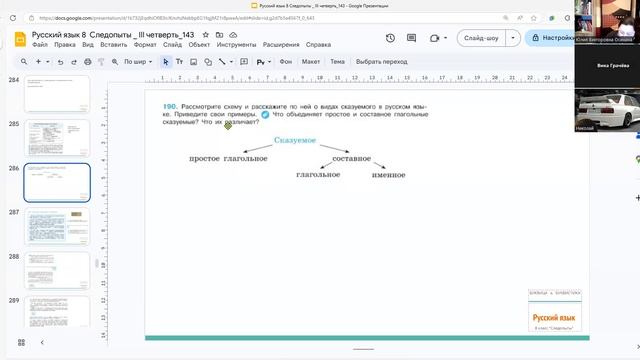
Task: Open the Инструменты menu
Action: pyautogui.click(x=236, y=44)
